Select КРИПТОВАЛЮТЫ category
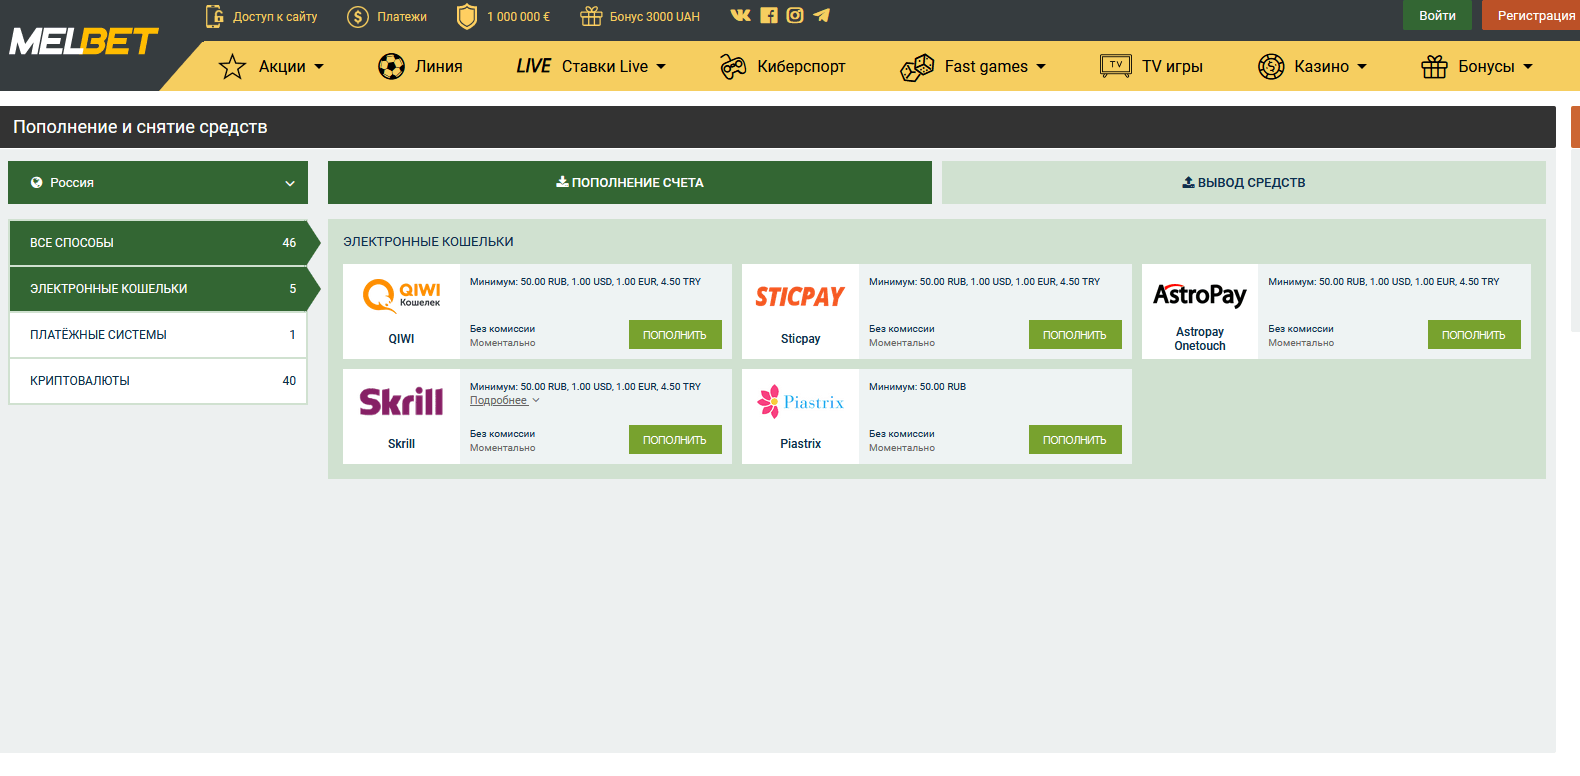This screenshot has width=1580, height=776. coord(158,381)
